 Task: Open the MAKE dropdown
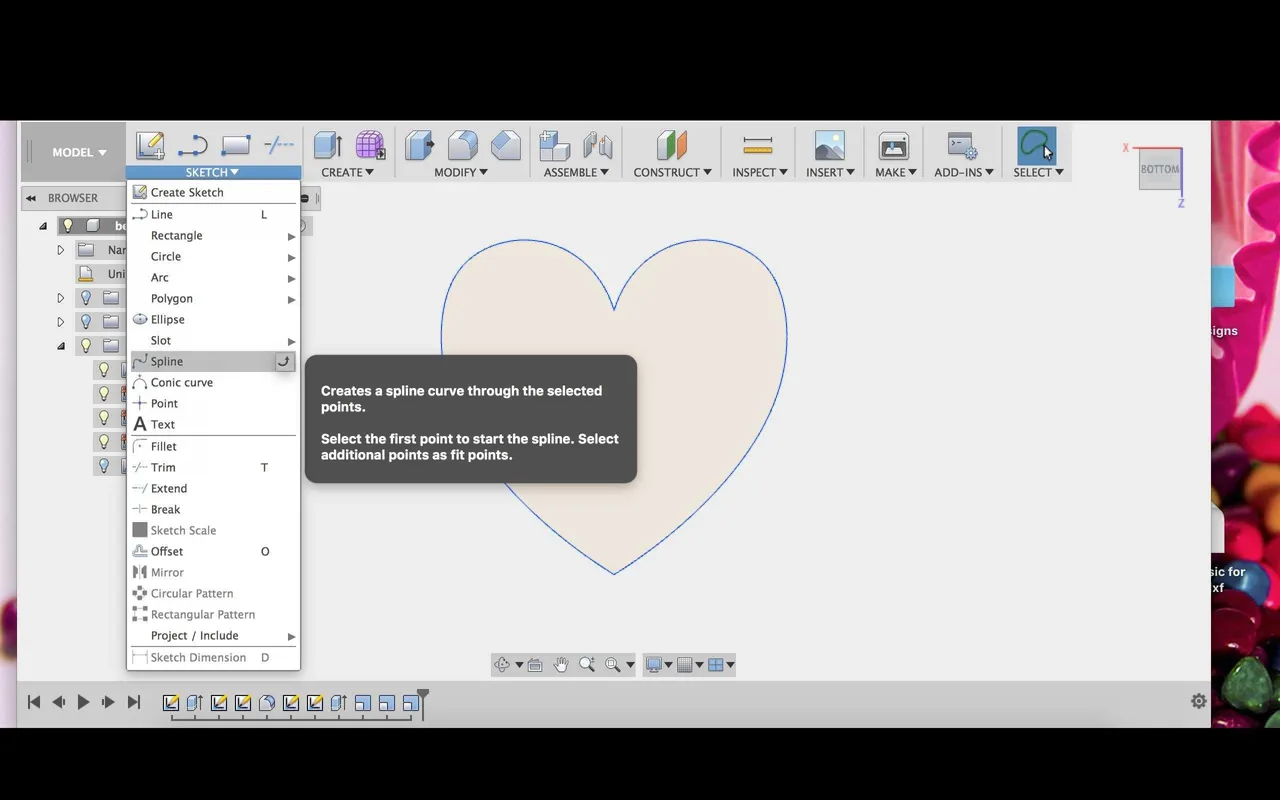coord(896,172)
